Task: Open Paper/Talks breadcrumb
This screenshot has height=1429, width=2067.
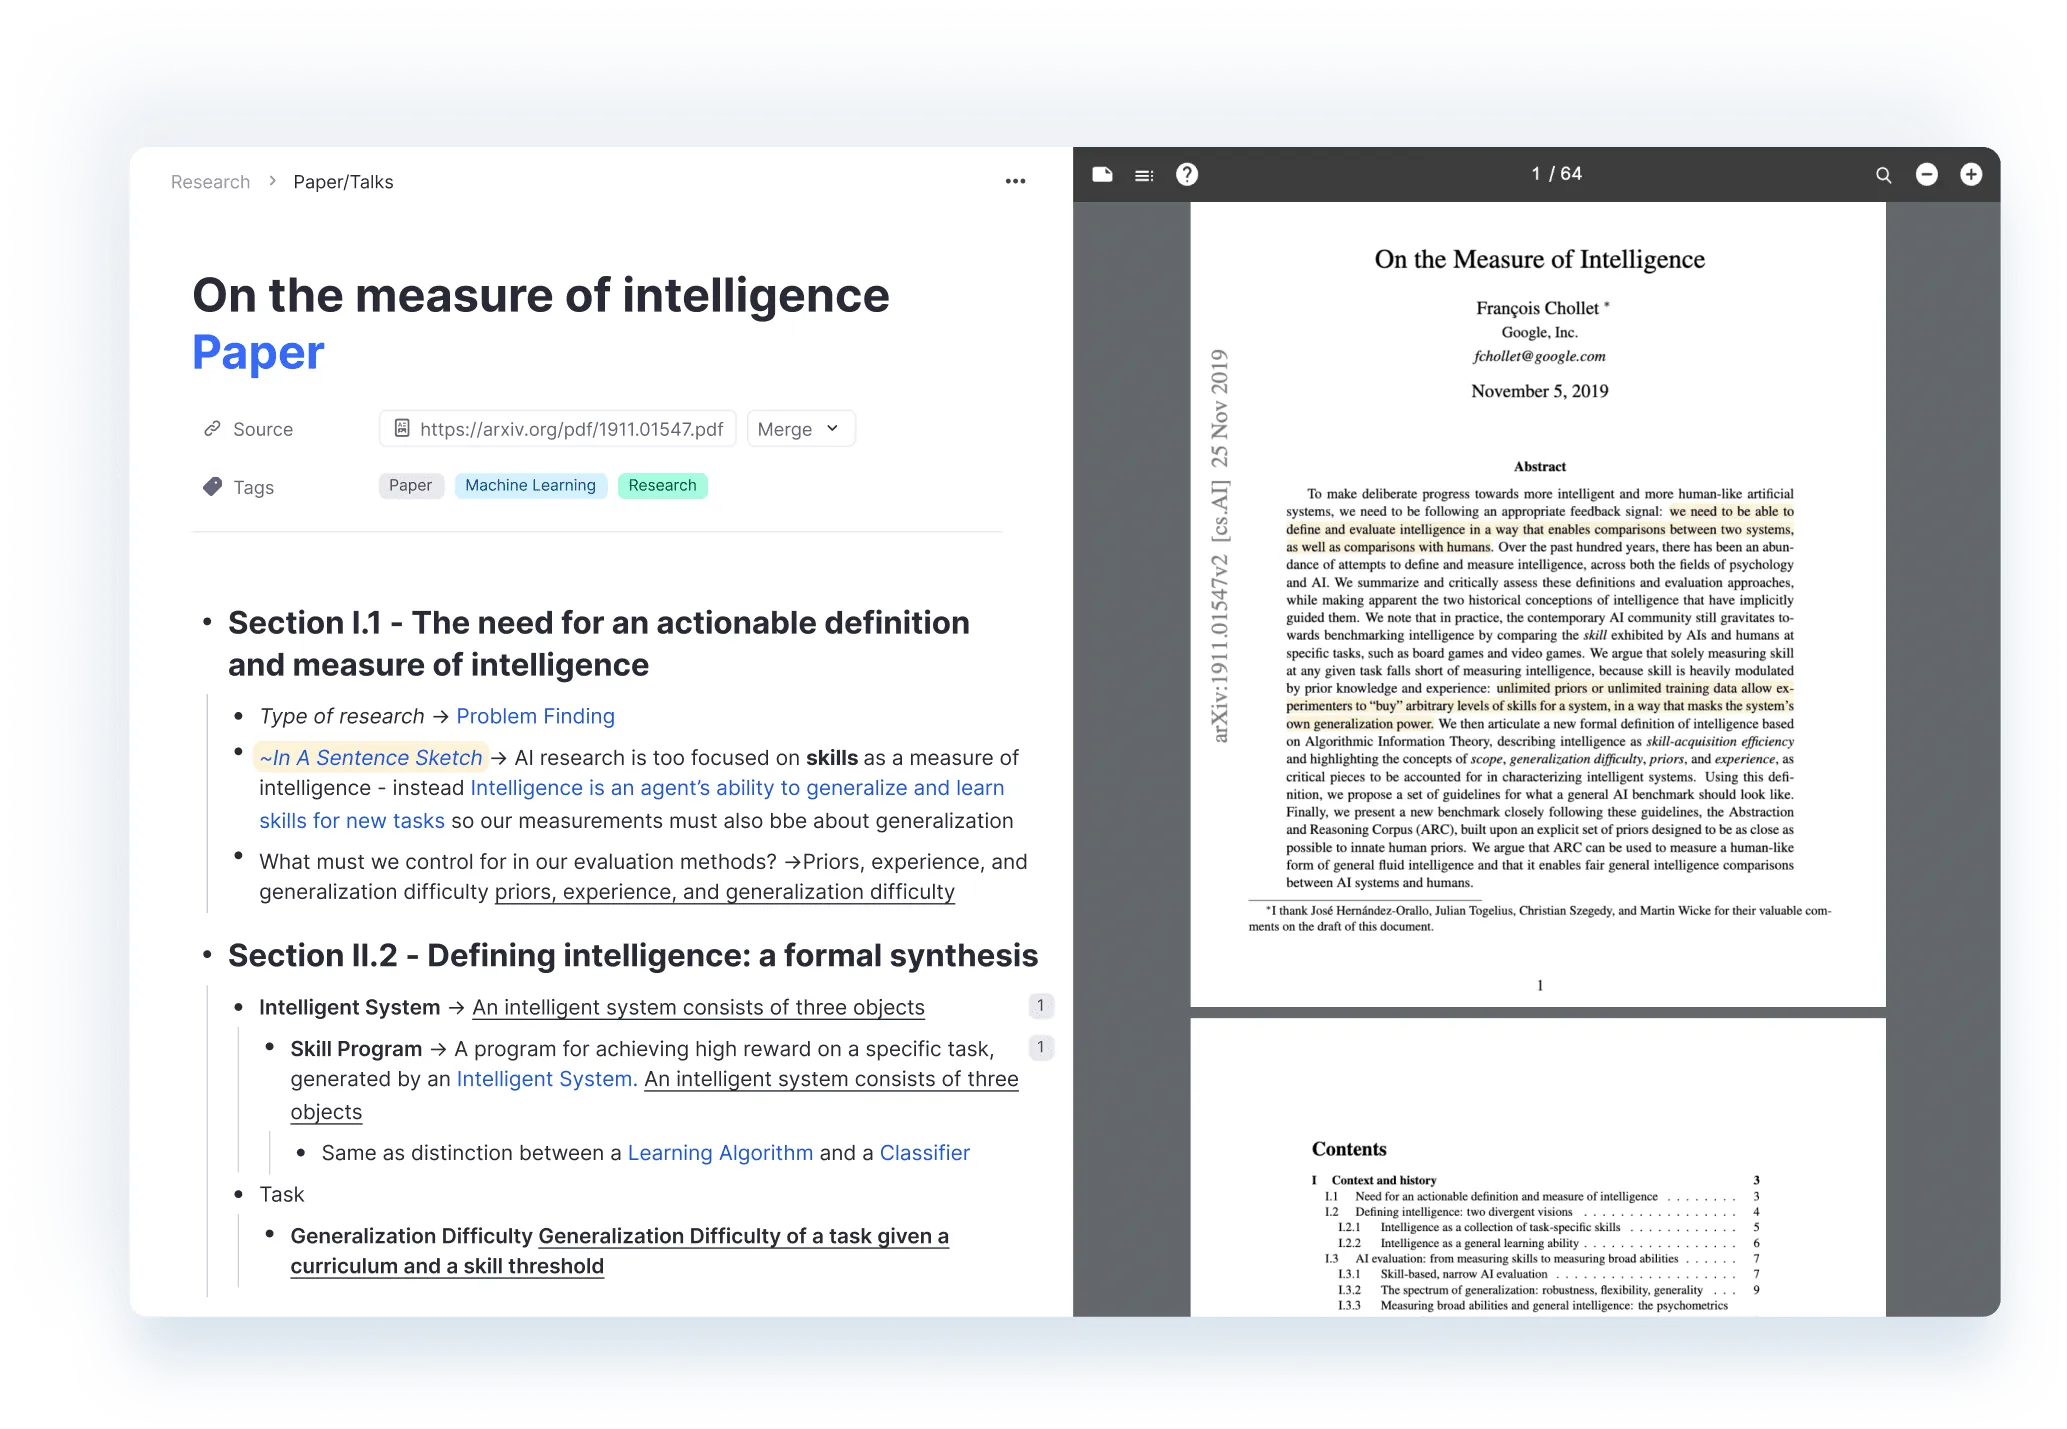Action: (343, 181)
